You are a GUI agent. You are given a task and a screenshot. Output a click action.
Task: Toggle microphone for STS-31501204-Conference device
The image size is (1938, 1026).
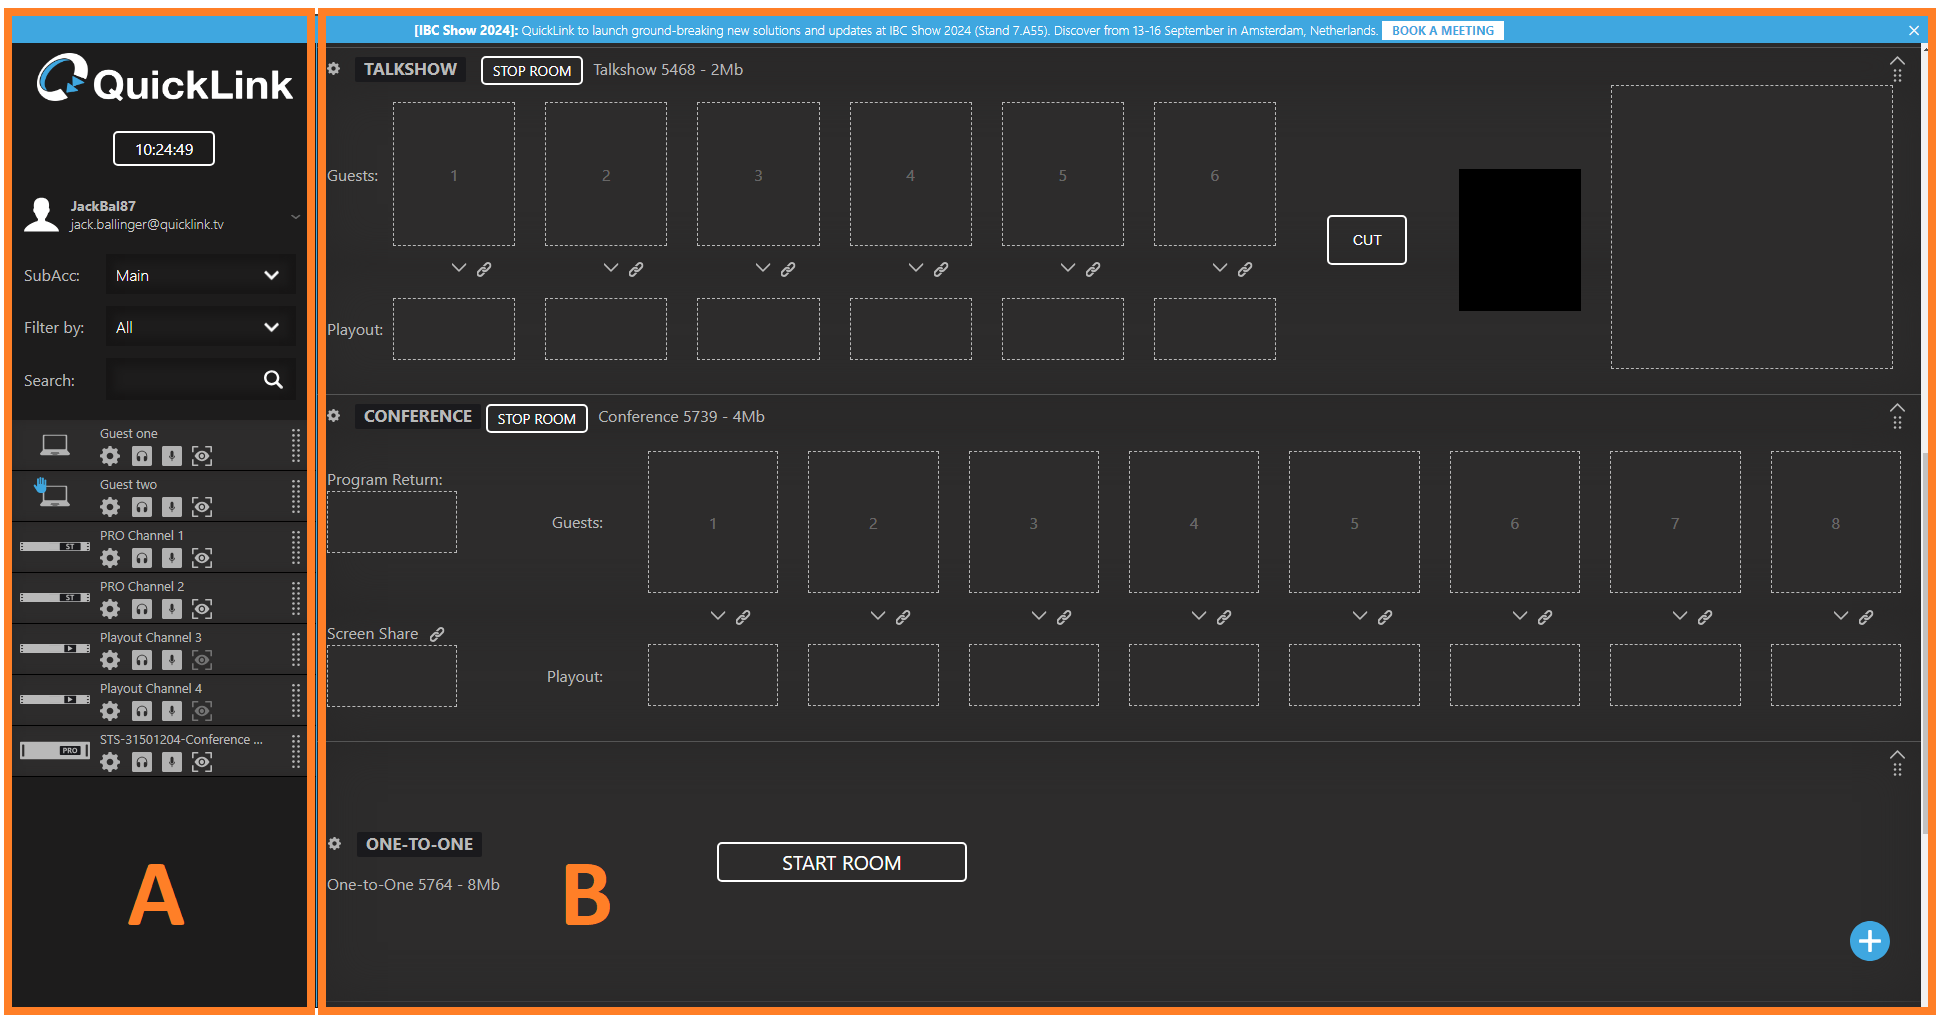click(x=172, y=763)
